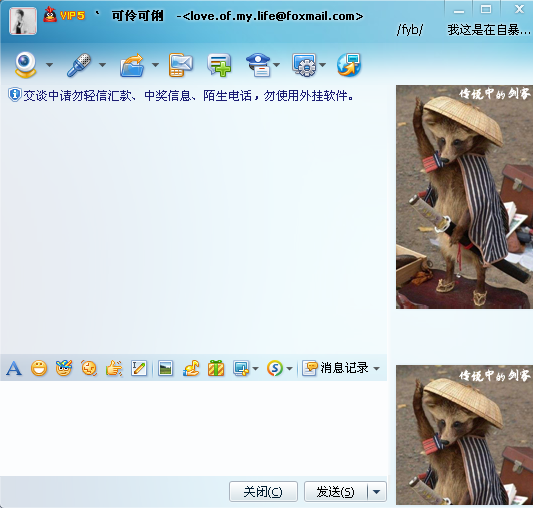Open the font settings A icon
The image size is (533, 508).
pos(14,368)
